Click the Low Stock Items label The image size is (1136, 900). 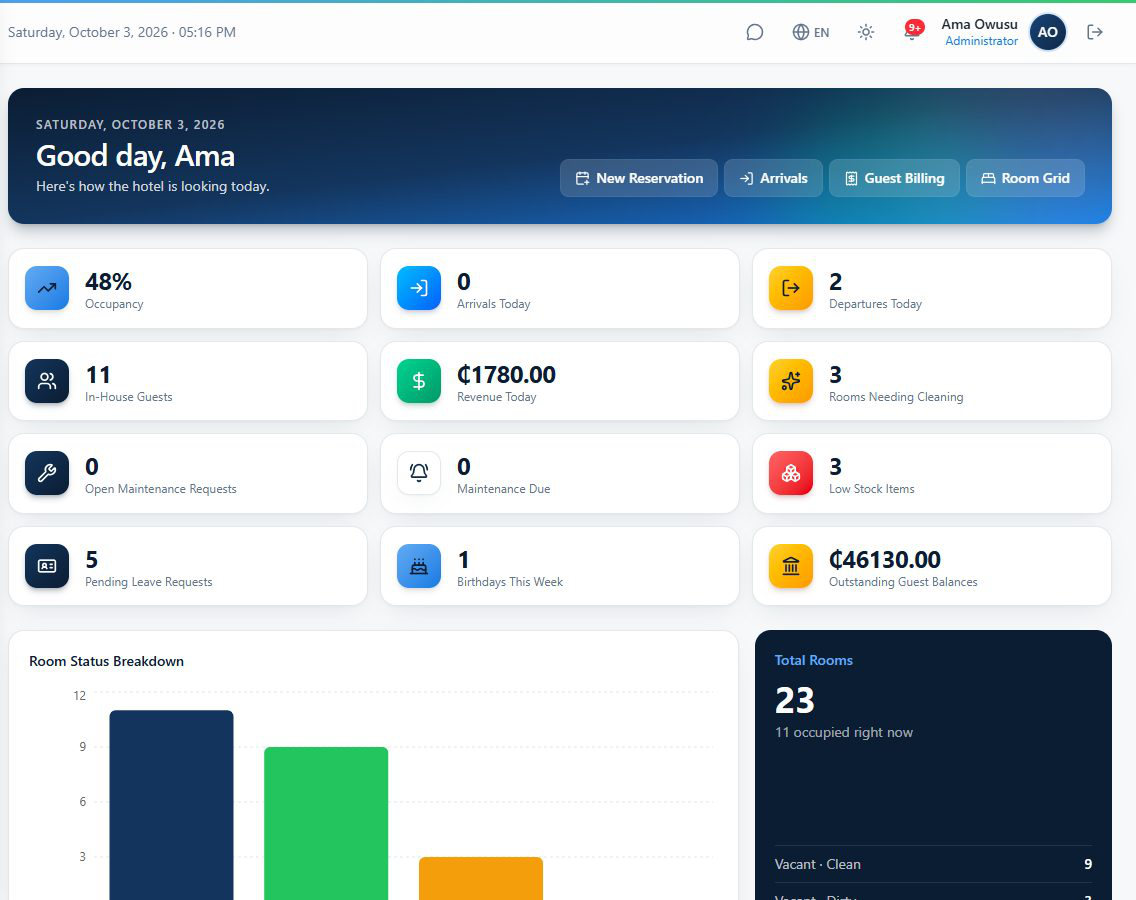coord(872,489)
